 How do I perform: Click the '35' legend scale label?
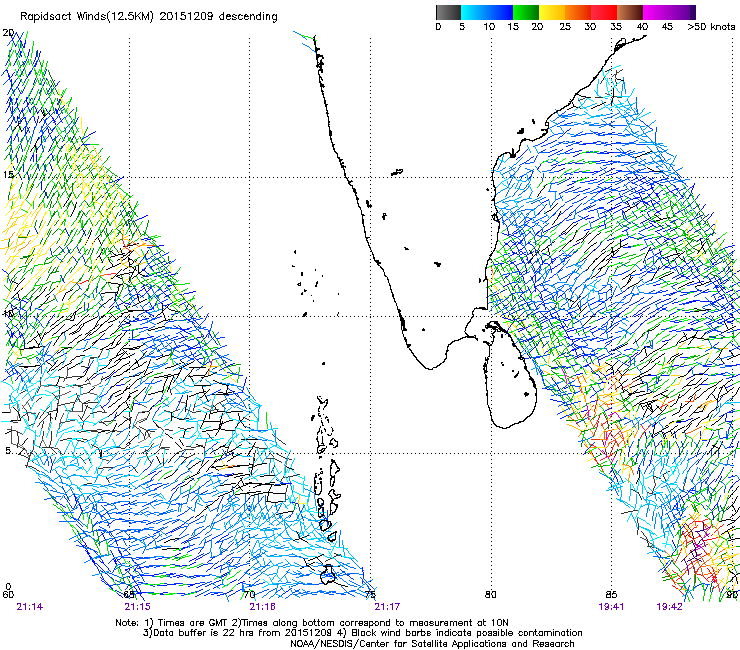616,27
